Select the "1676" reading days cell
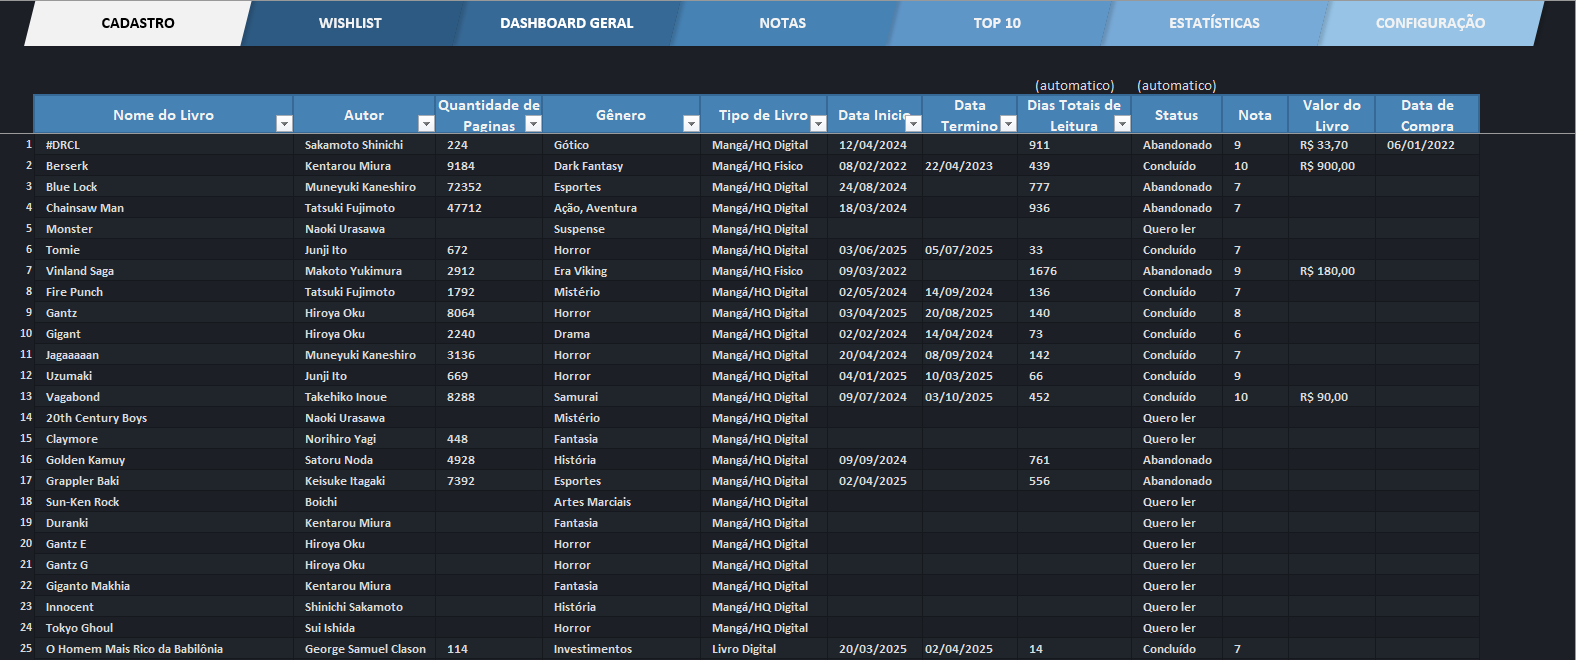Screen dimensions: 1576x660 tap(1074, 271)
